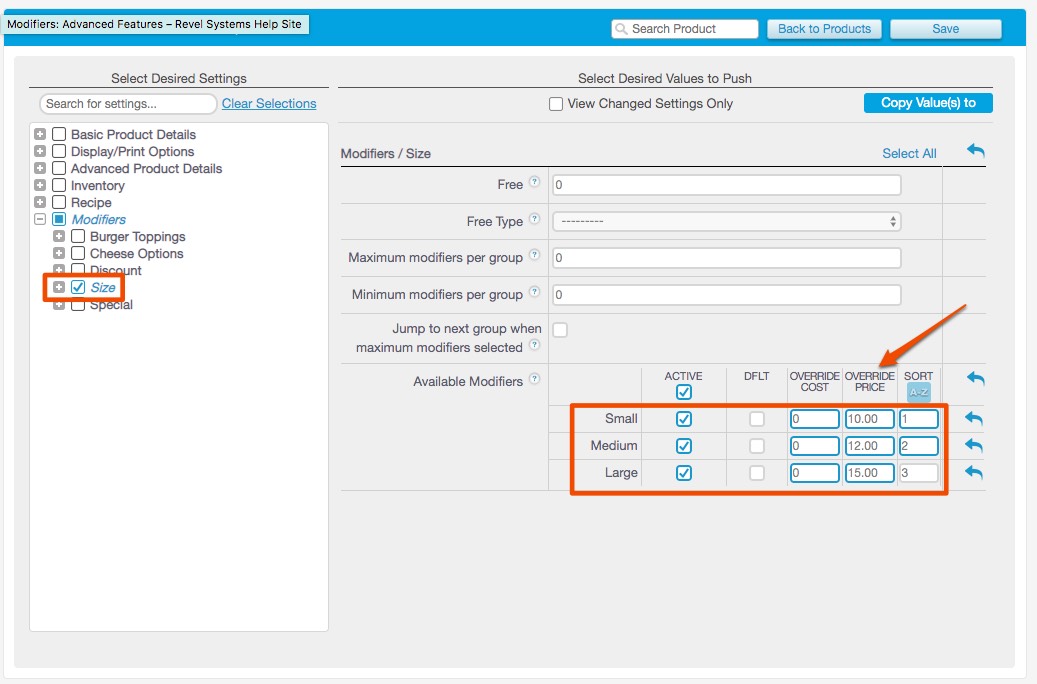Click help icon beside Maximum modifiers per group
Image resolution: width=1037 pixels, height=684 pixels.
534,256
